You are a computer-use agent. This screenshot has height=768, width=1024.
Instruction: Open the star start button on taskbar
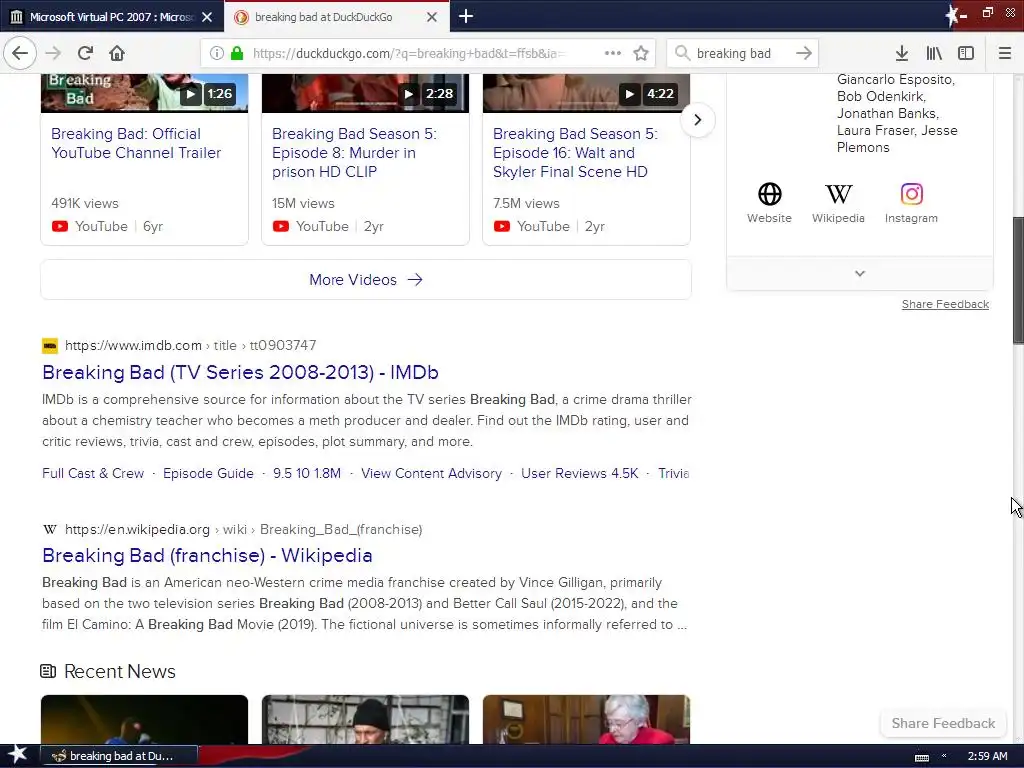tap(17, 755)
